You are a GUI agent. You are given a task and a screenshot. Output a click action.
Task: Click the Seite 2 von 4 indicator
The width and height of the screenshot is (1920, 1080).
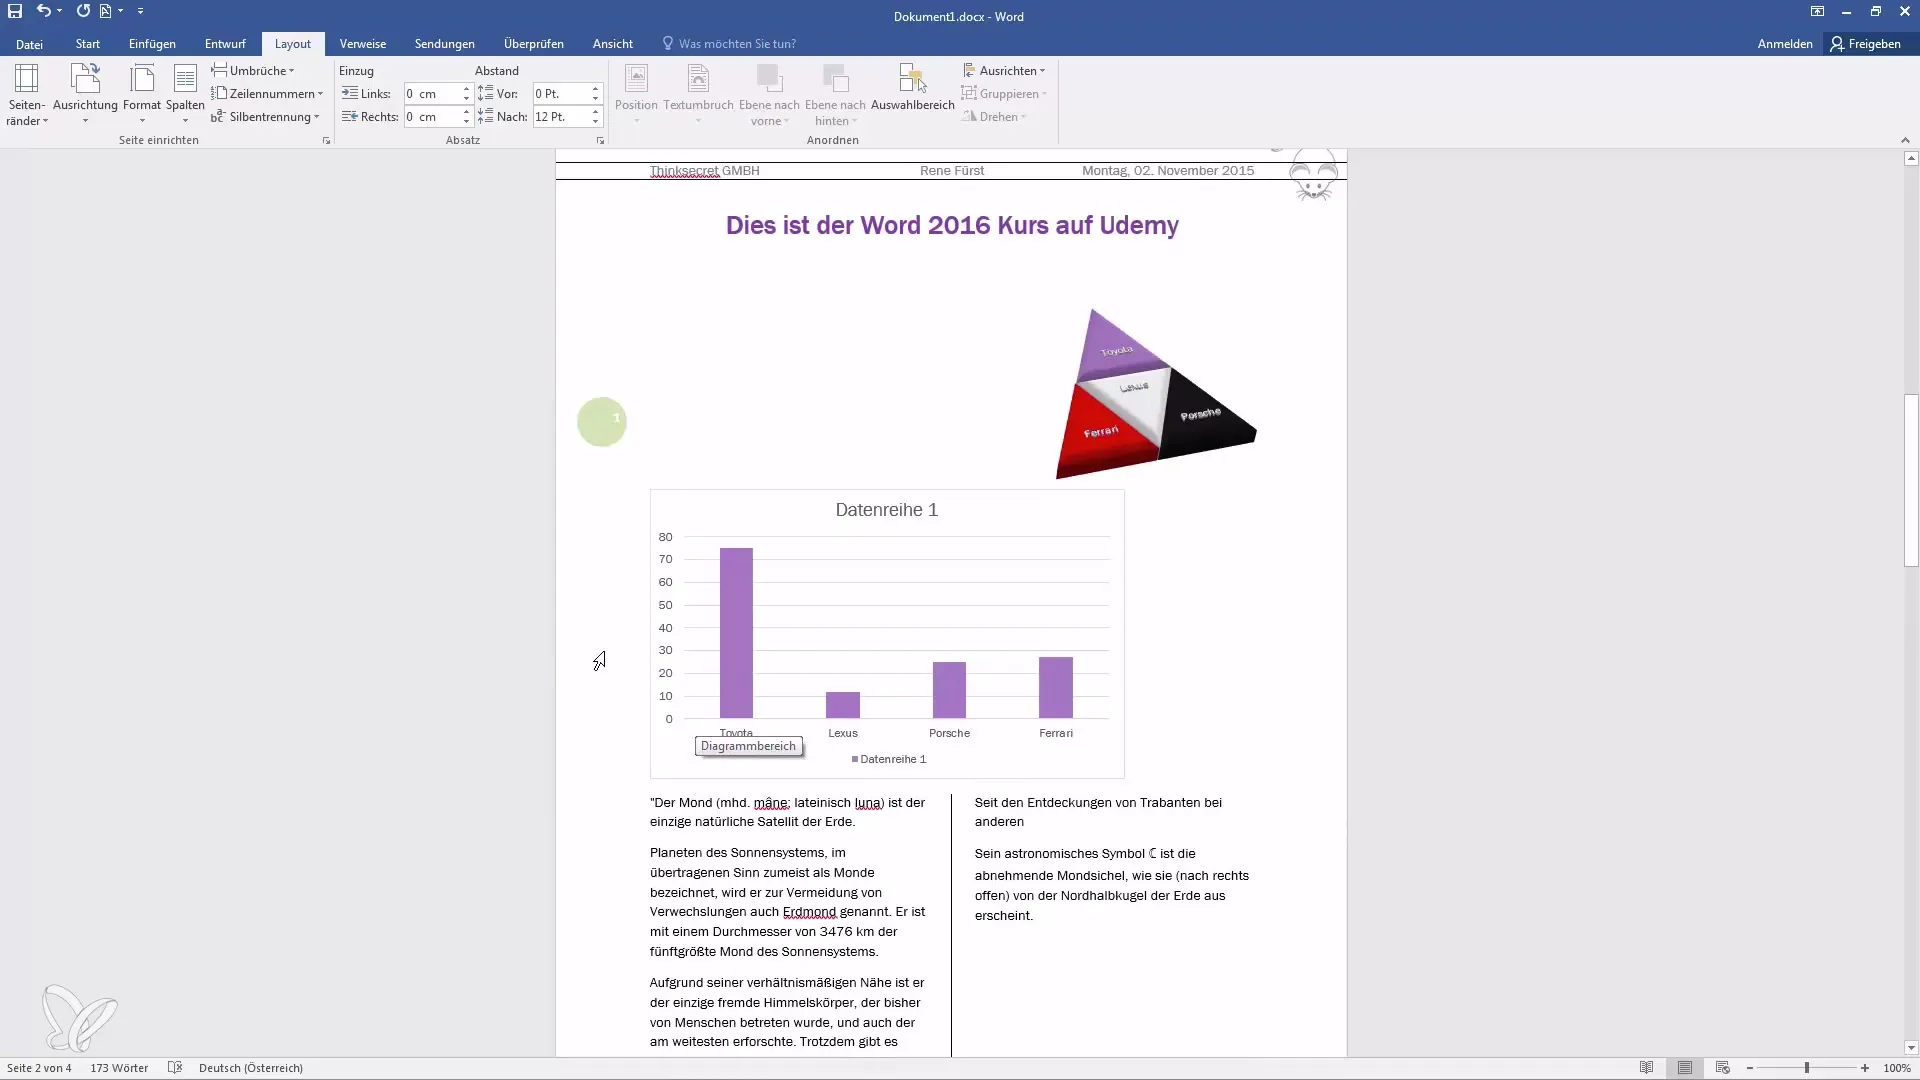[x=39, y=1068]
